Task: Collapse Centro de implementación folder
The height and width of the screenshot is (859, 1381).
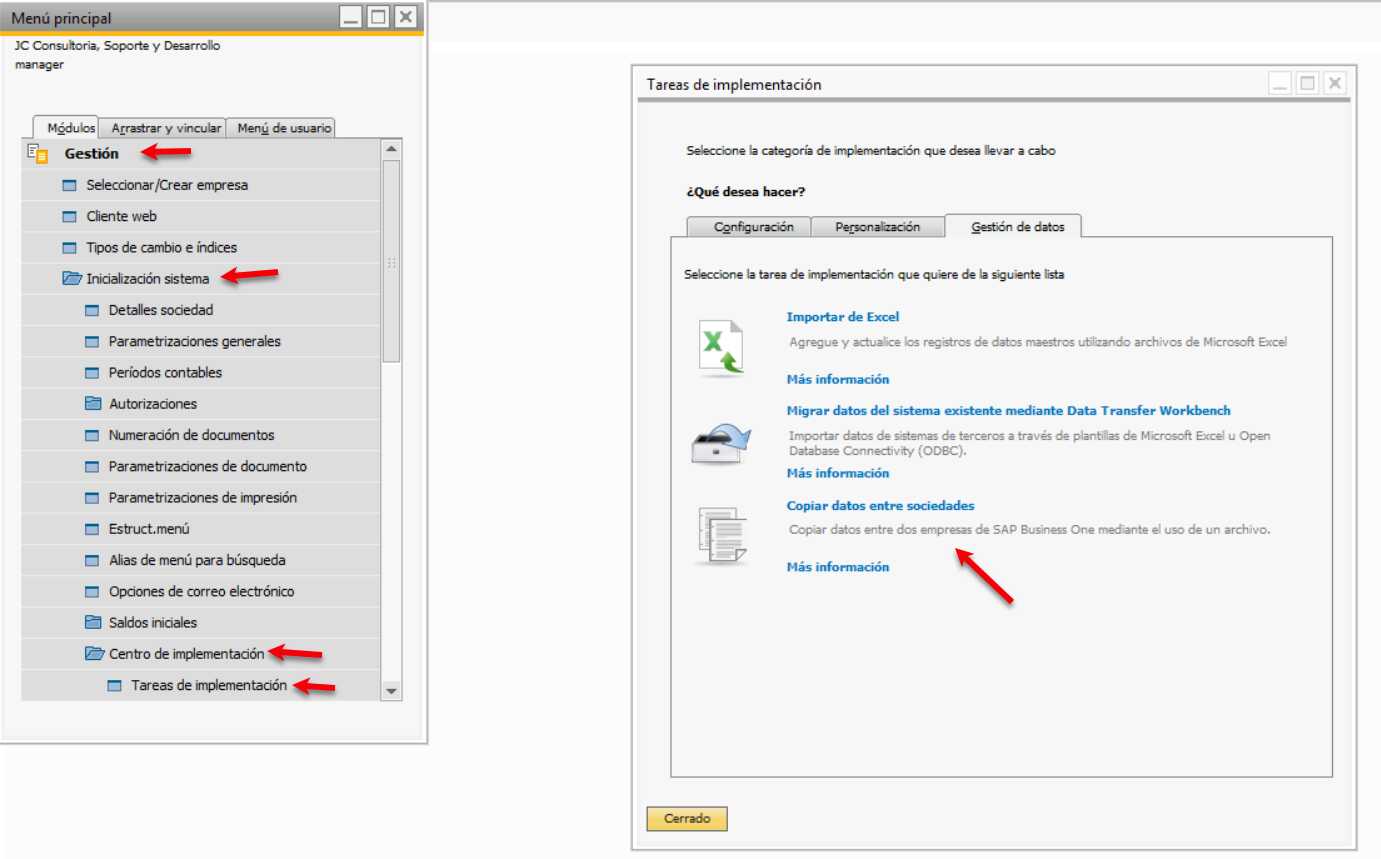Action: pyautogui.click(x=94, y=654)
